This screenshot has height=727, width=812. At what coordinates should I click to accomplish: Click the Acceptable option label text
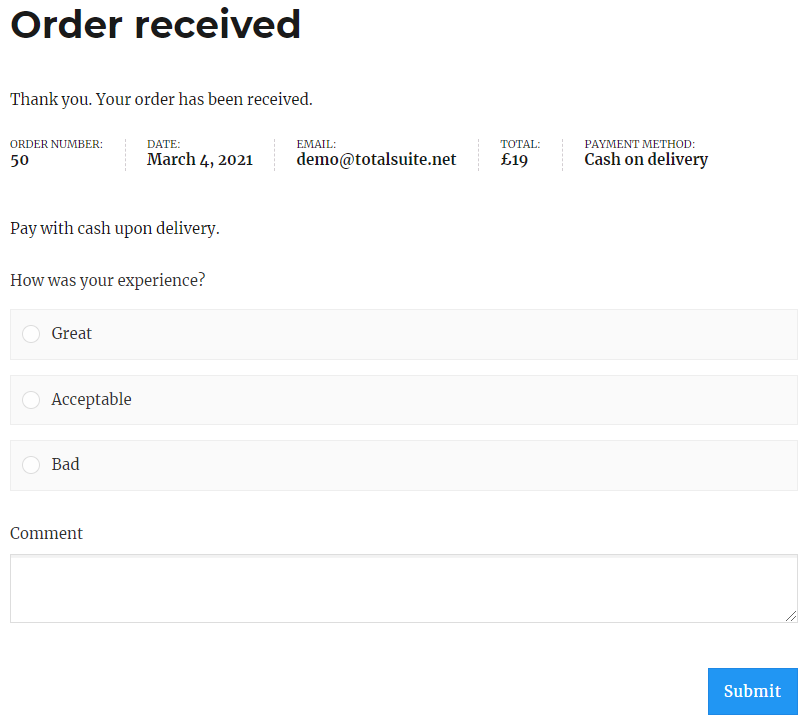point(91,400)
